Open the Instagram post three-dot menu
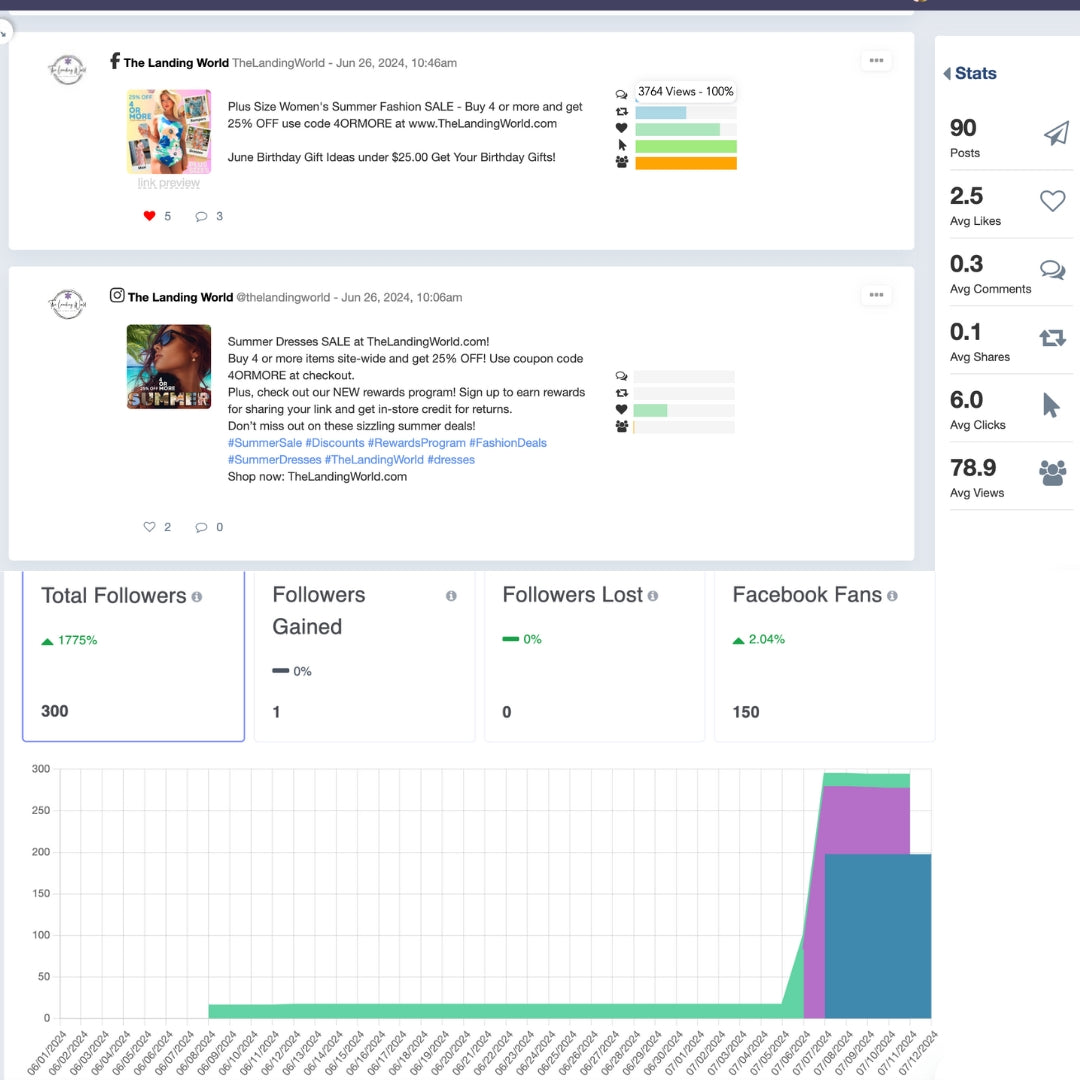Viewport: 1080px width, 1080px height. [876, 295]
